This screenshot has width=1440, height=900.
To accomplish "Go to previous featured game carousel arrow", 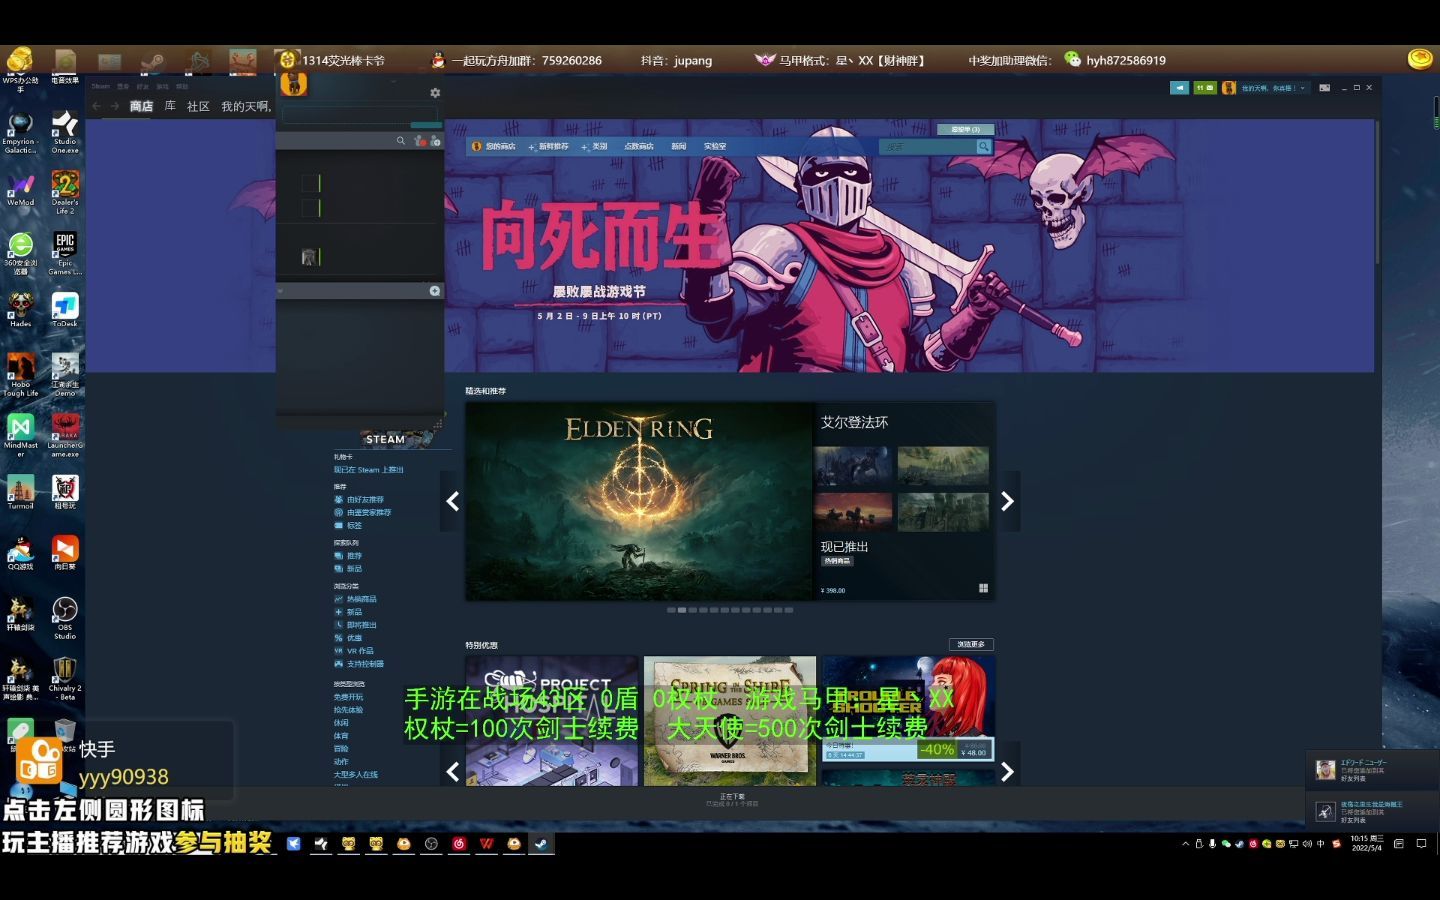I will tap(453, 501).
